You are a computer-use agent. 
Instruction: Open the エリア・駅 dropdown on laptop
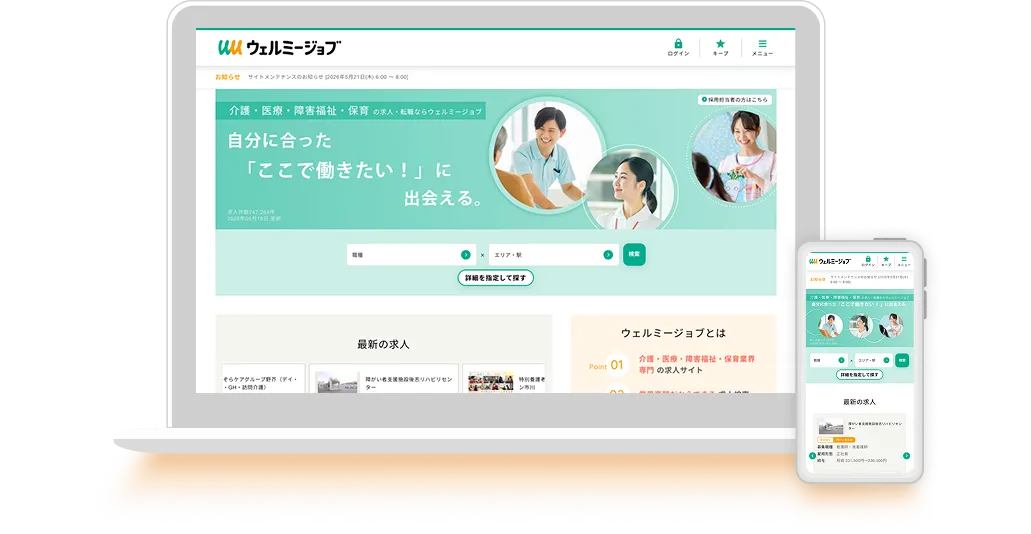pyautogui.click(x=554, y=255)
